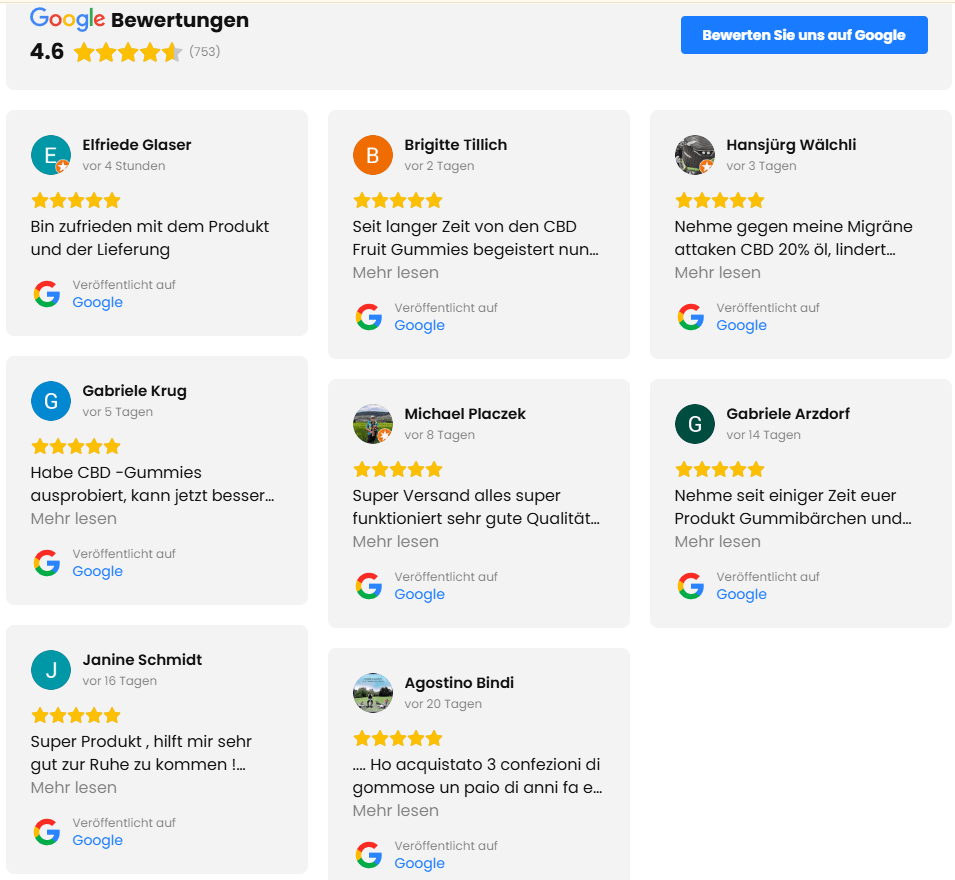955x880 pixels.
Task: Click the overall 4.6 star rating
Action: (127, 52)
